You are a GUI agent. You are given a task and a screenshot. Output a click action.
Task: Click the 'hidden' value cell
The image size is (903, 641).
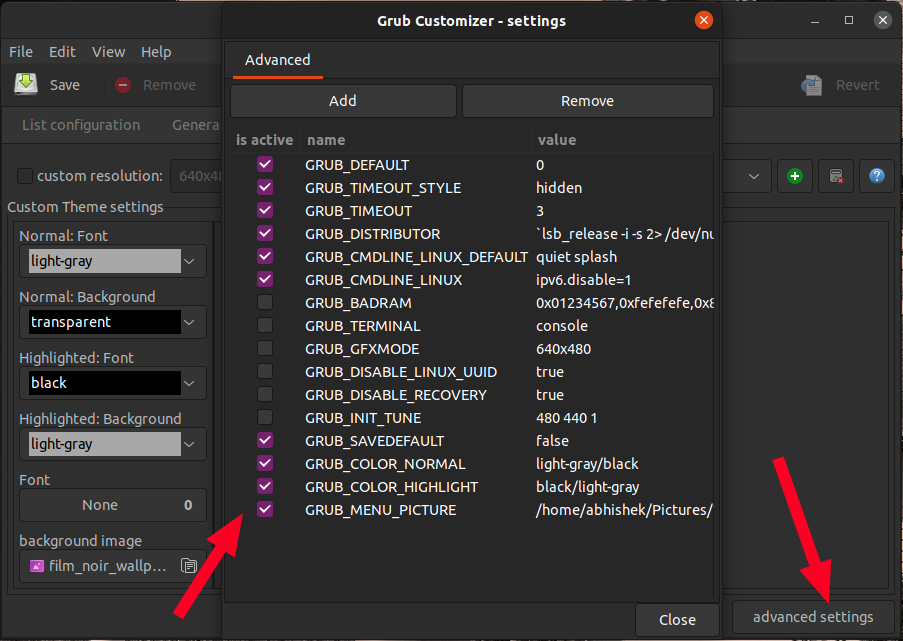[559, 188]
